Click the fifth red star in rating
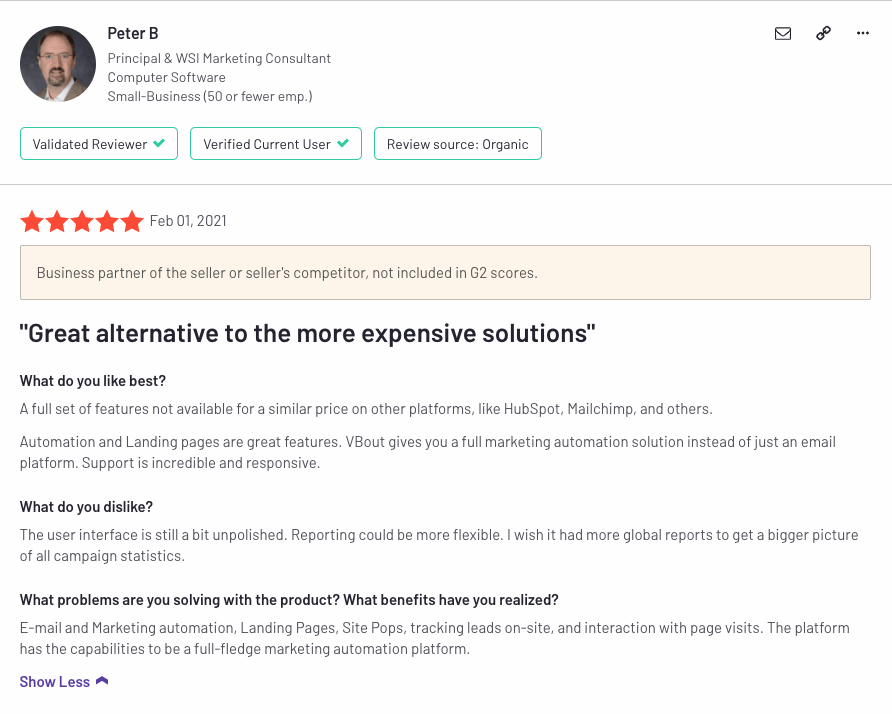Screen dimensions: 892x714 tap(131, 221)
